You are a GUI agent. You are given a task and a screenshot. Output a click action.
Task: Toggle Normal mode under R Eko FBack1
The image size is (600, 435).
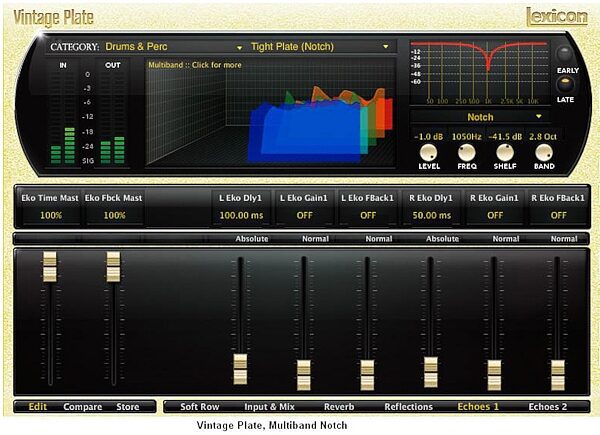[564, 239]
